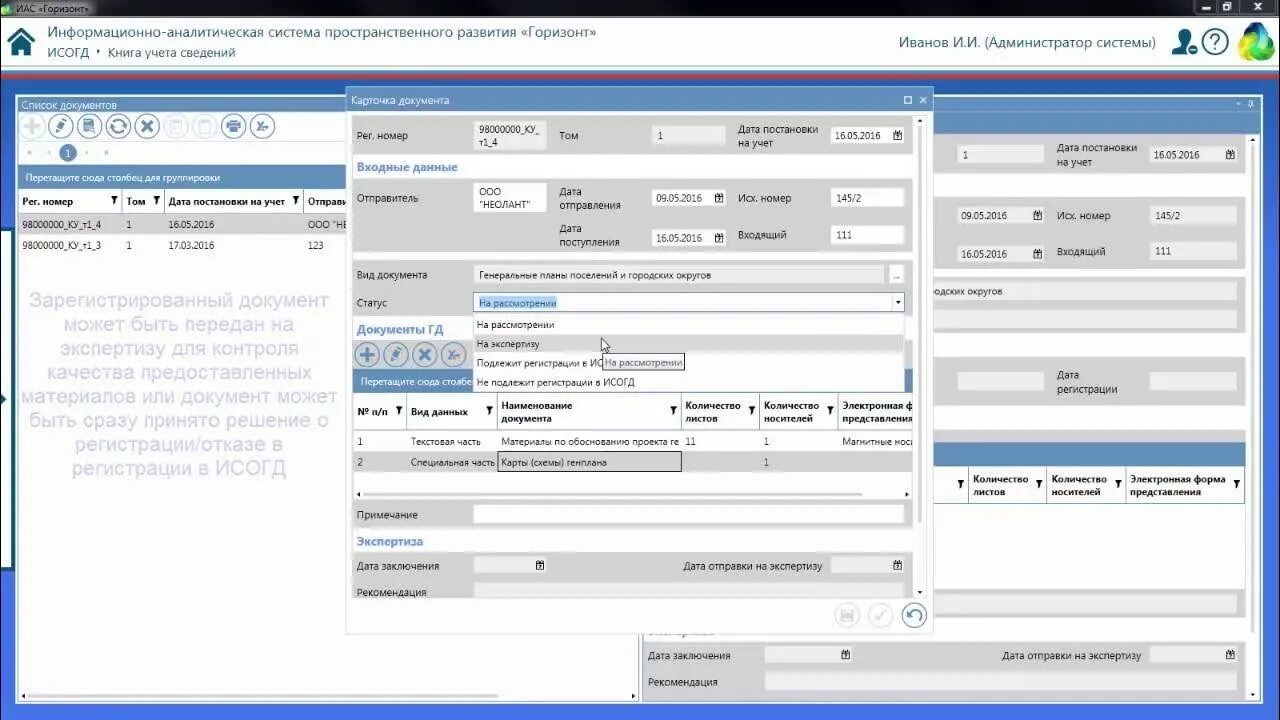
Task: Click the Отправитель ООО НЕОЛАНТ field
Action: click(509, 198)
